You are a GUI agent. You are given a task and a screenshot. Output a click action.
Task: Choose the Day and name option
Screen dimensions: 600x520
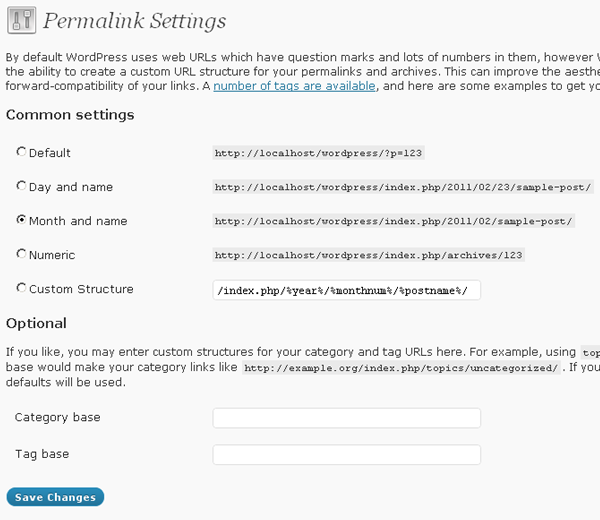[x=21, y=186]
